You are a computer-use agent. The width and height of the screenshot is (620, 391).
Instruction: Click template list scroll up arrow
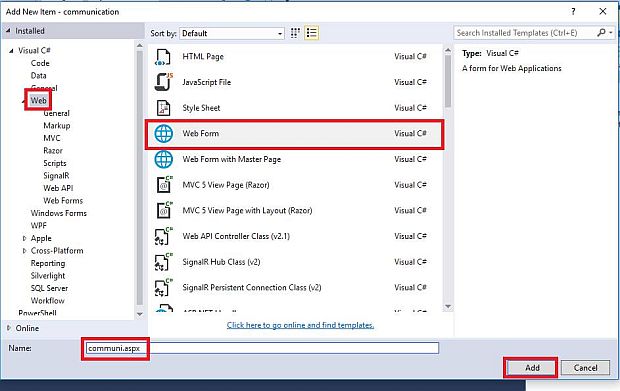pyautogui.click(x=448, y=50)
